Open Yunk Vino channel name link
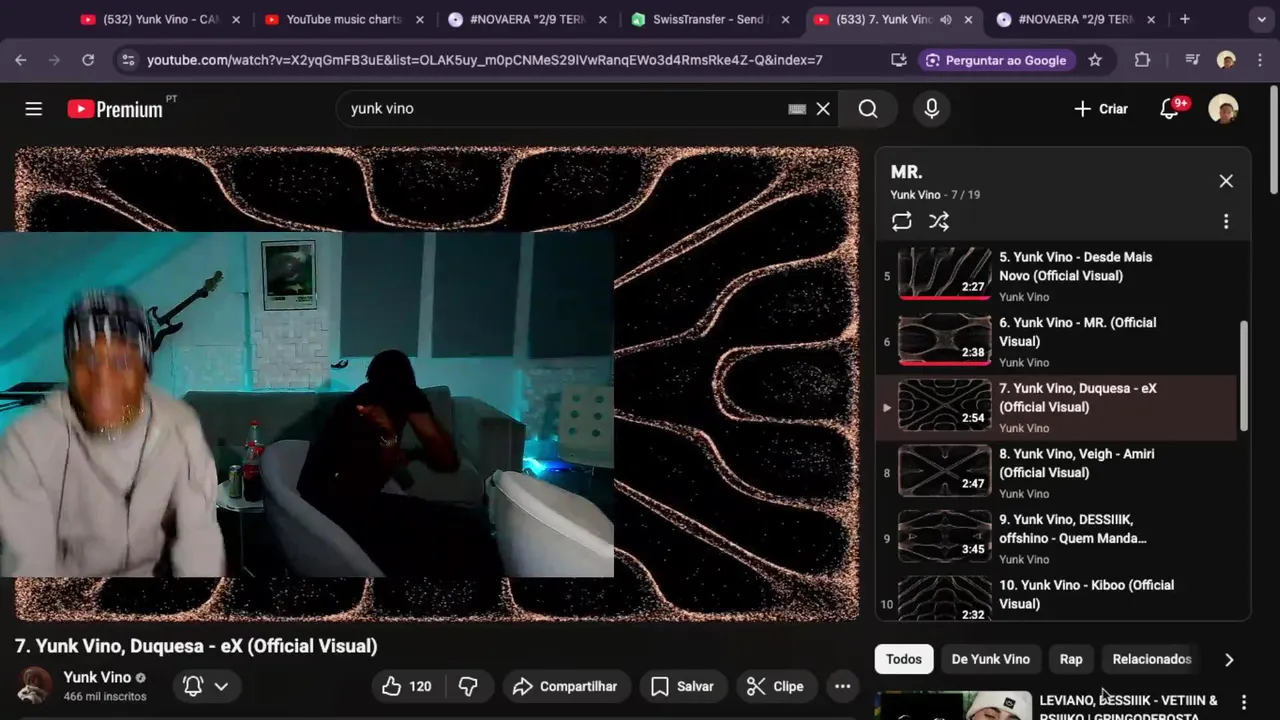This screenshot has width=1280, height=720. [x=97, y=677]
